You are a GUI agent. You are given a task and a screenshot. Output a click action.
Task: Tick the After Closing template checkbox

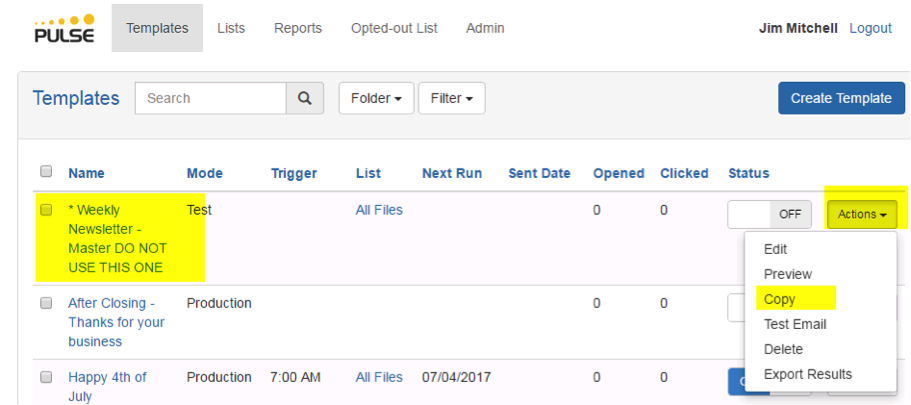click(46, 303)
